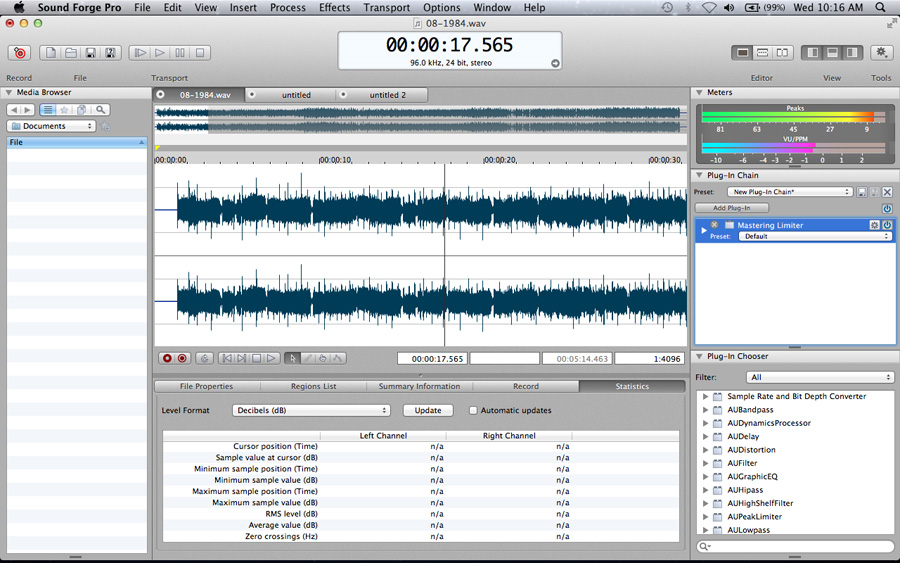Image resolution: width=900 pixels, height=563 pixels.
Task: Open the Tools gear menu
Action: tap(881, 53)
